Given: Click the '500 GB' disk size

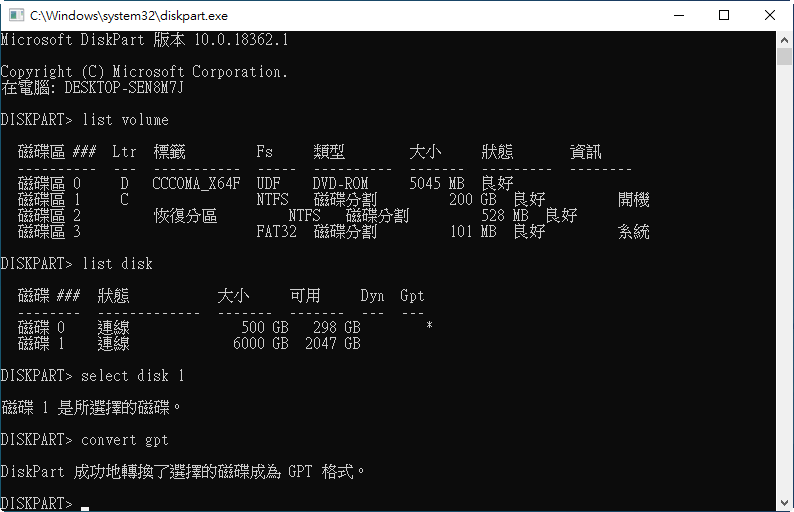Looking at the screenshot, I should tap(265, 328).
